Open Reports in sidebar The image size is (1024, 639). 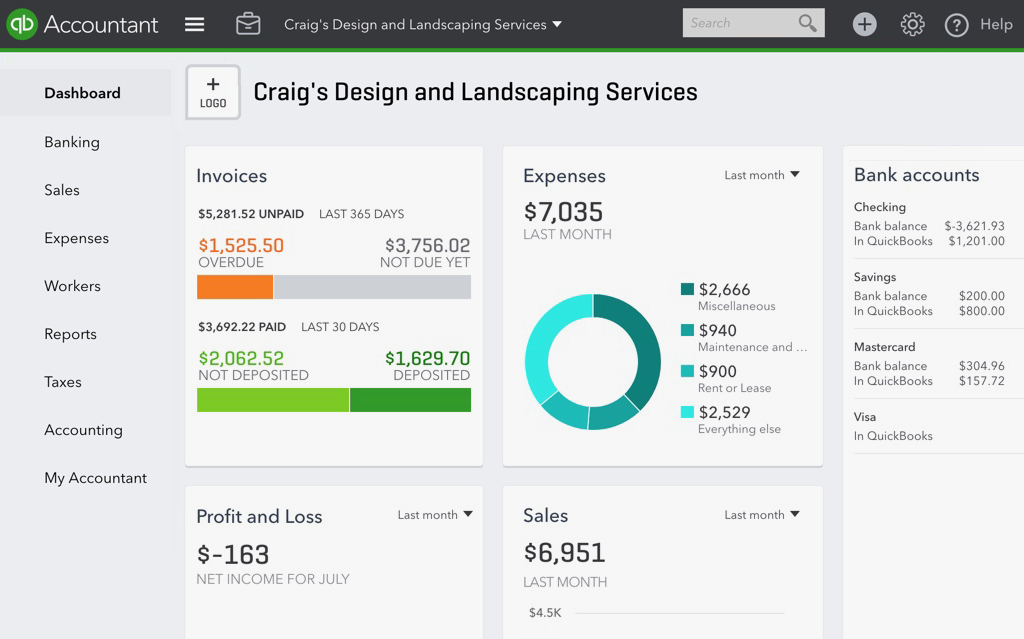(71, 334)
